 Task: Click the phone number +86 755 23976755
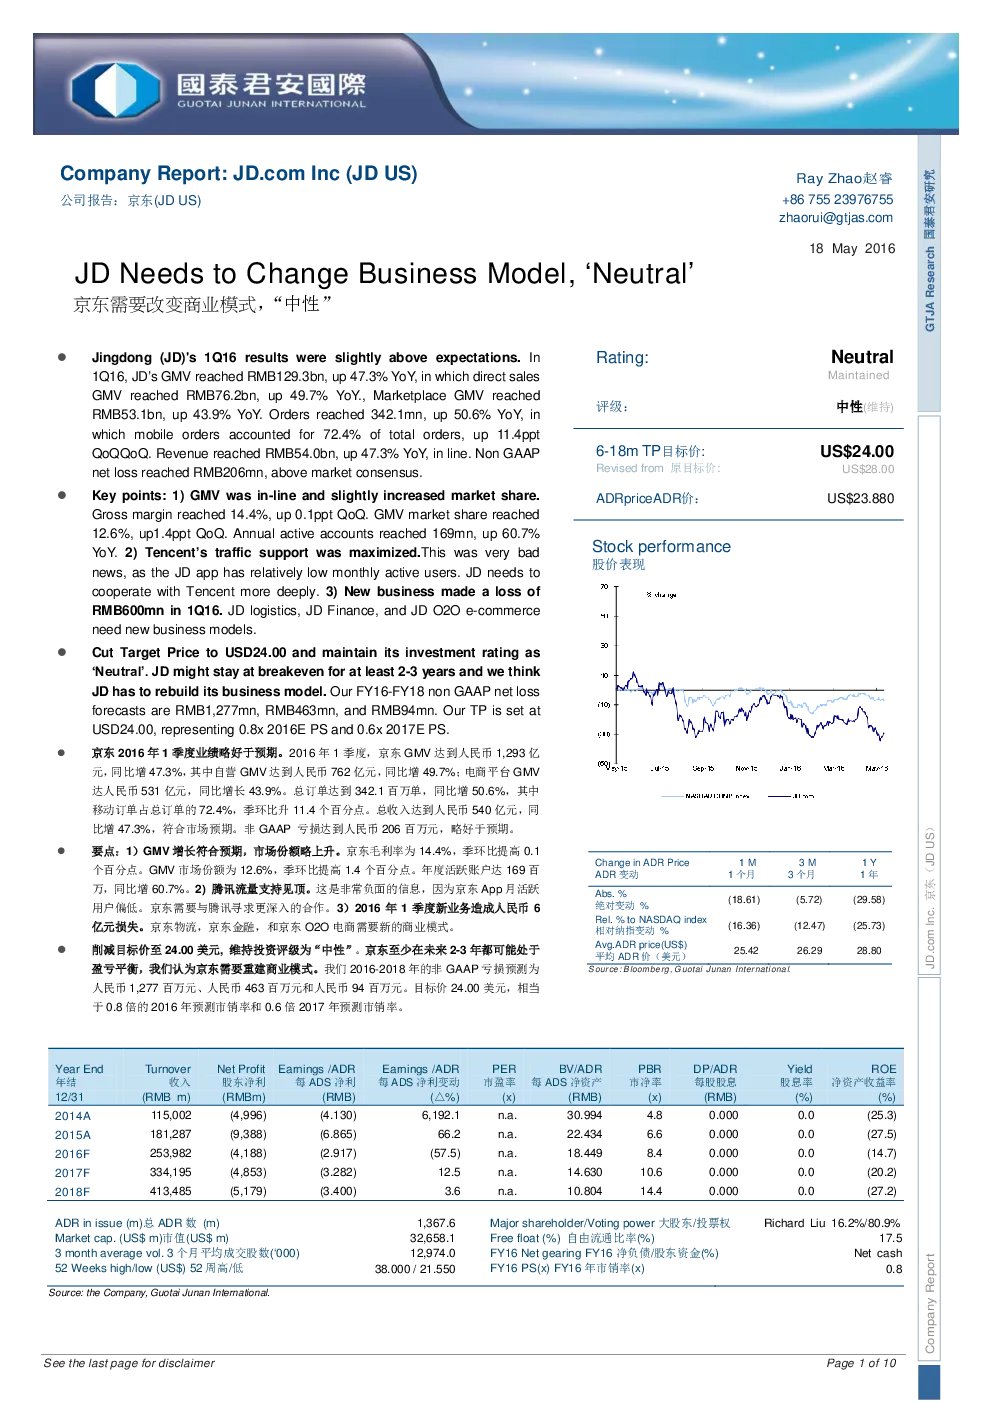838,199
